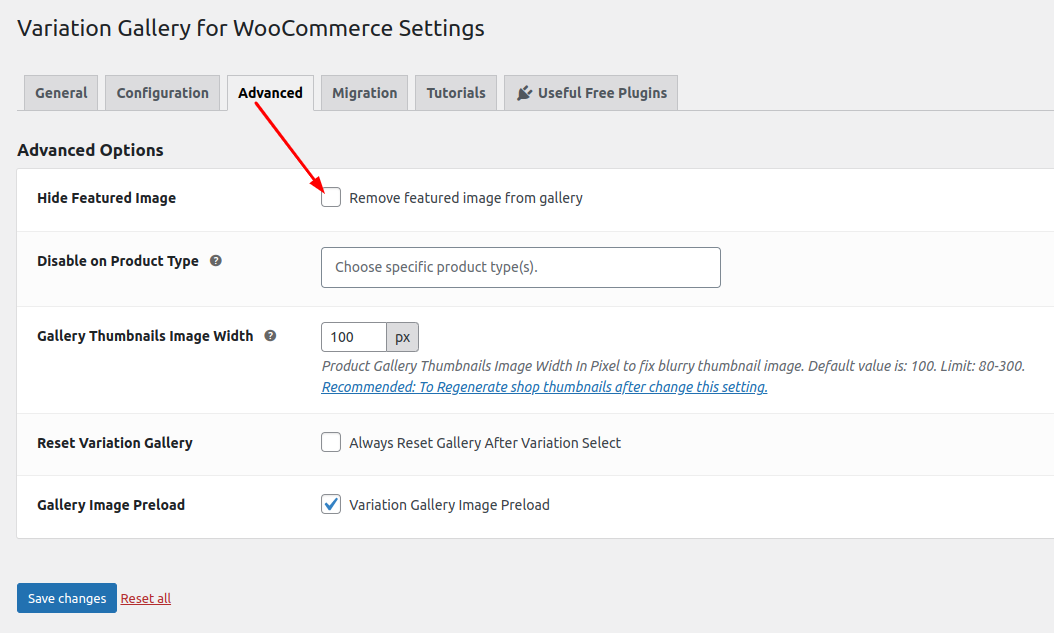The height and width of the screenshot is (633, 1054).
Task: Click the Gallery Thumbnails Image Width label
Action: pyautogui.click(x=145, y=336)
